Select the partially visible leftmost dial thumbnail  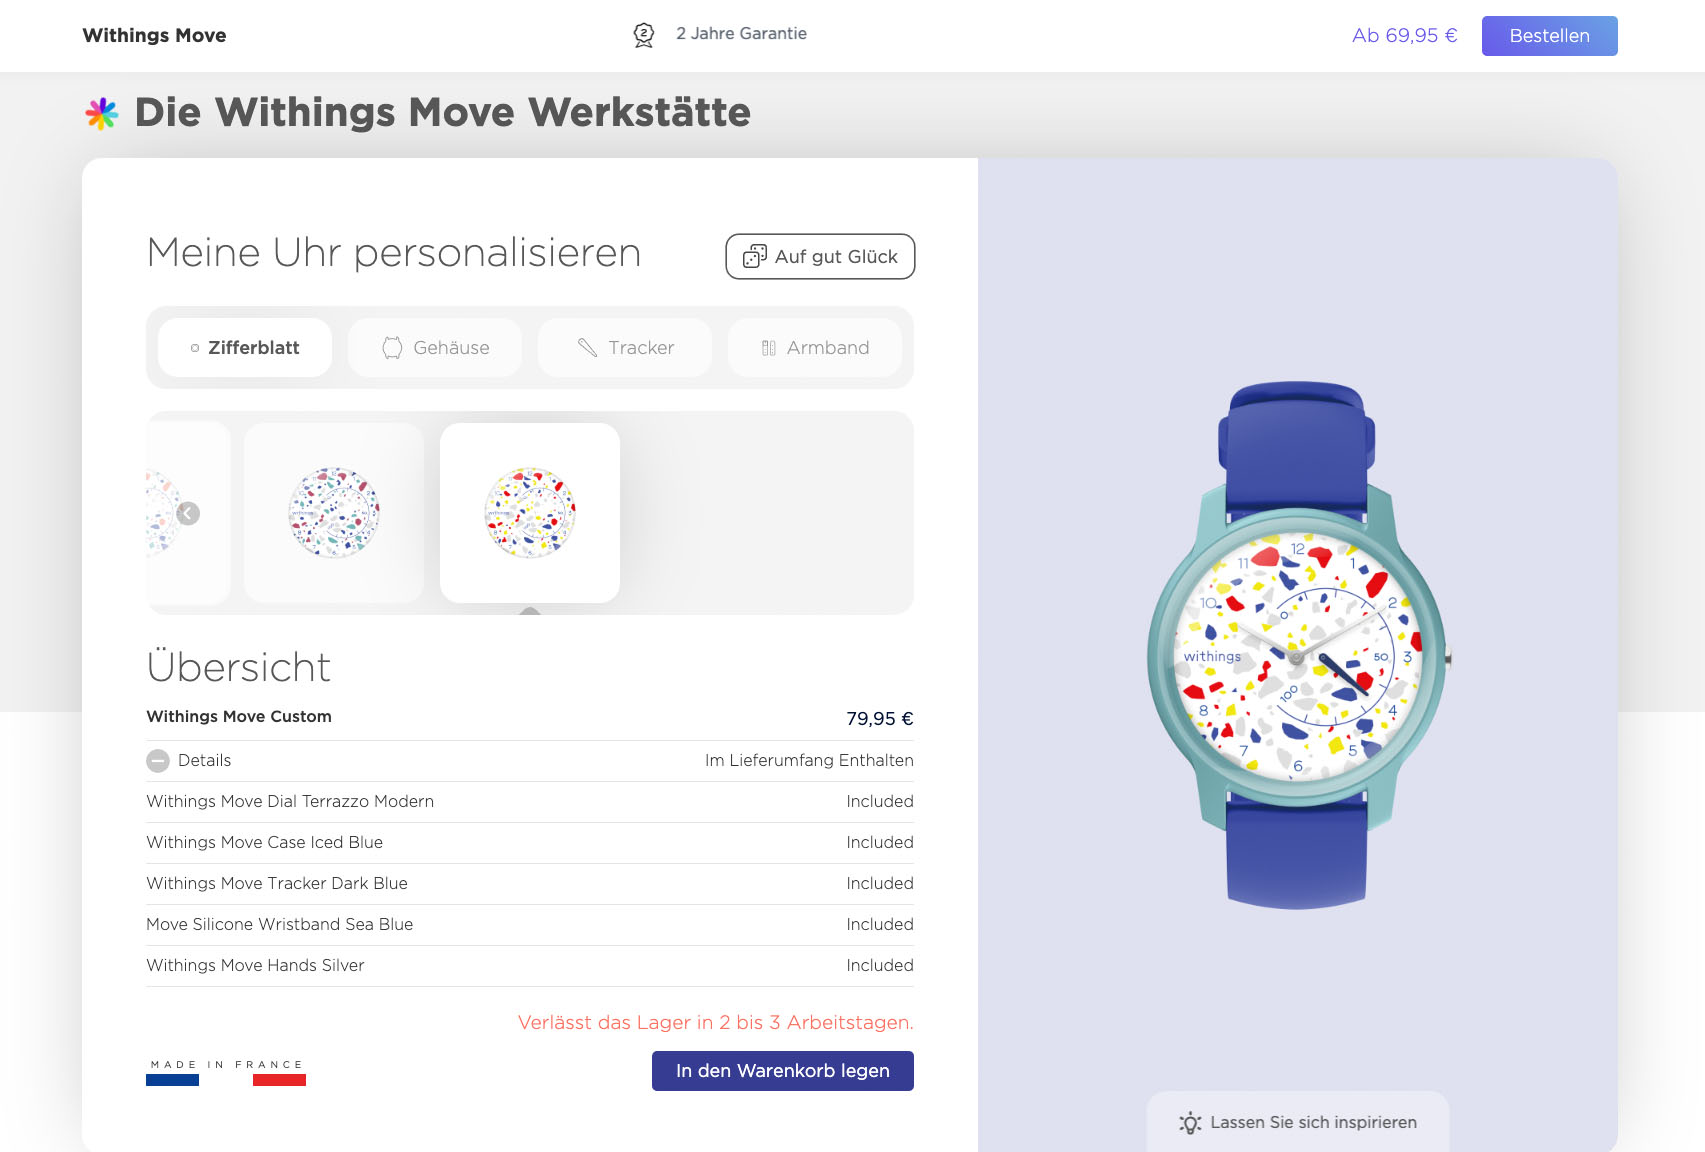coord(160,513)
